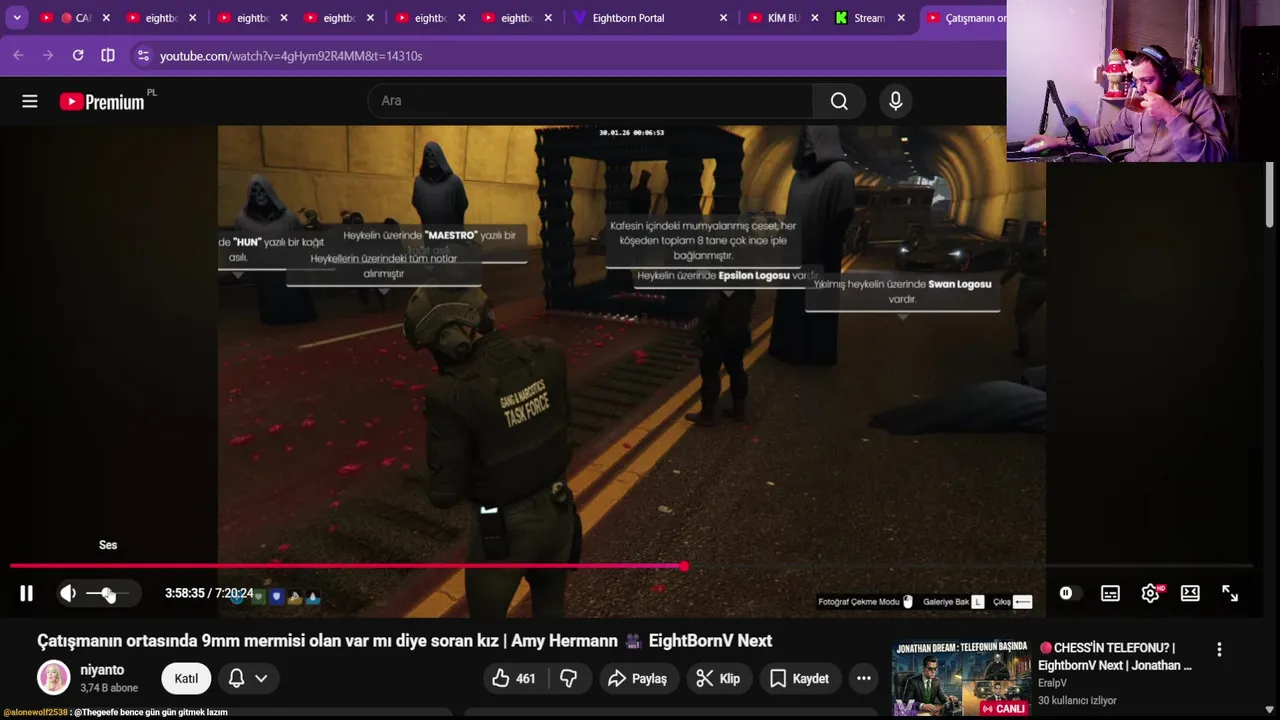1280x720 pixels.
Task: Close the CAI tab
Action: pyautogui.click(x=106, y=18)
